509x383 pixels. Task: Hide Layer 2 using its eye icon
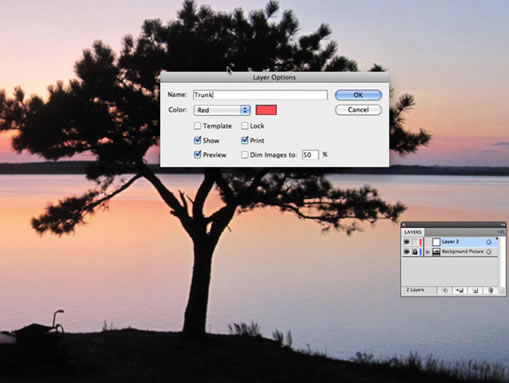407,242
